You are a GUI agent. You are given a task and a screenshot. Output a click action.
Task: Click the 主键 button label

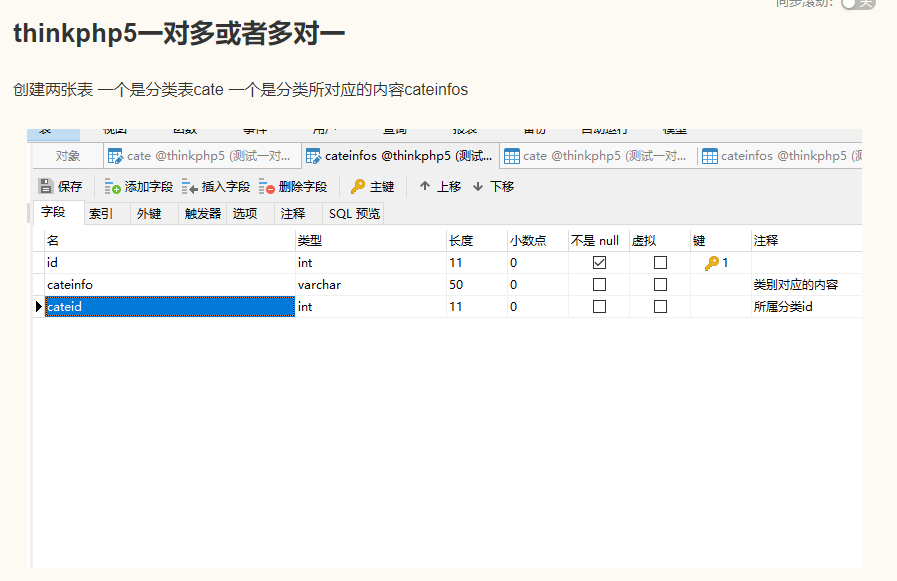click(x=382, y=187)
